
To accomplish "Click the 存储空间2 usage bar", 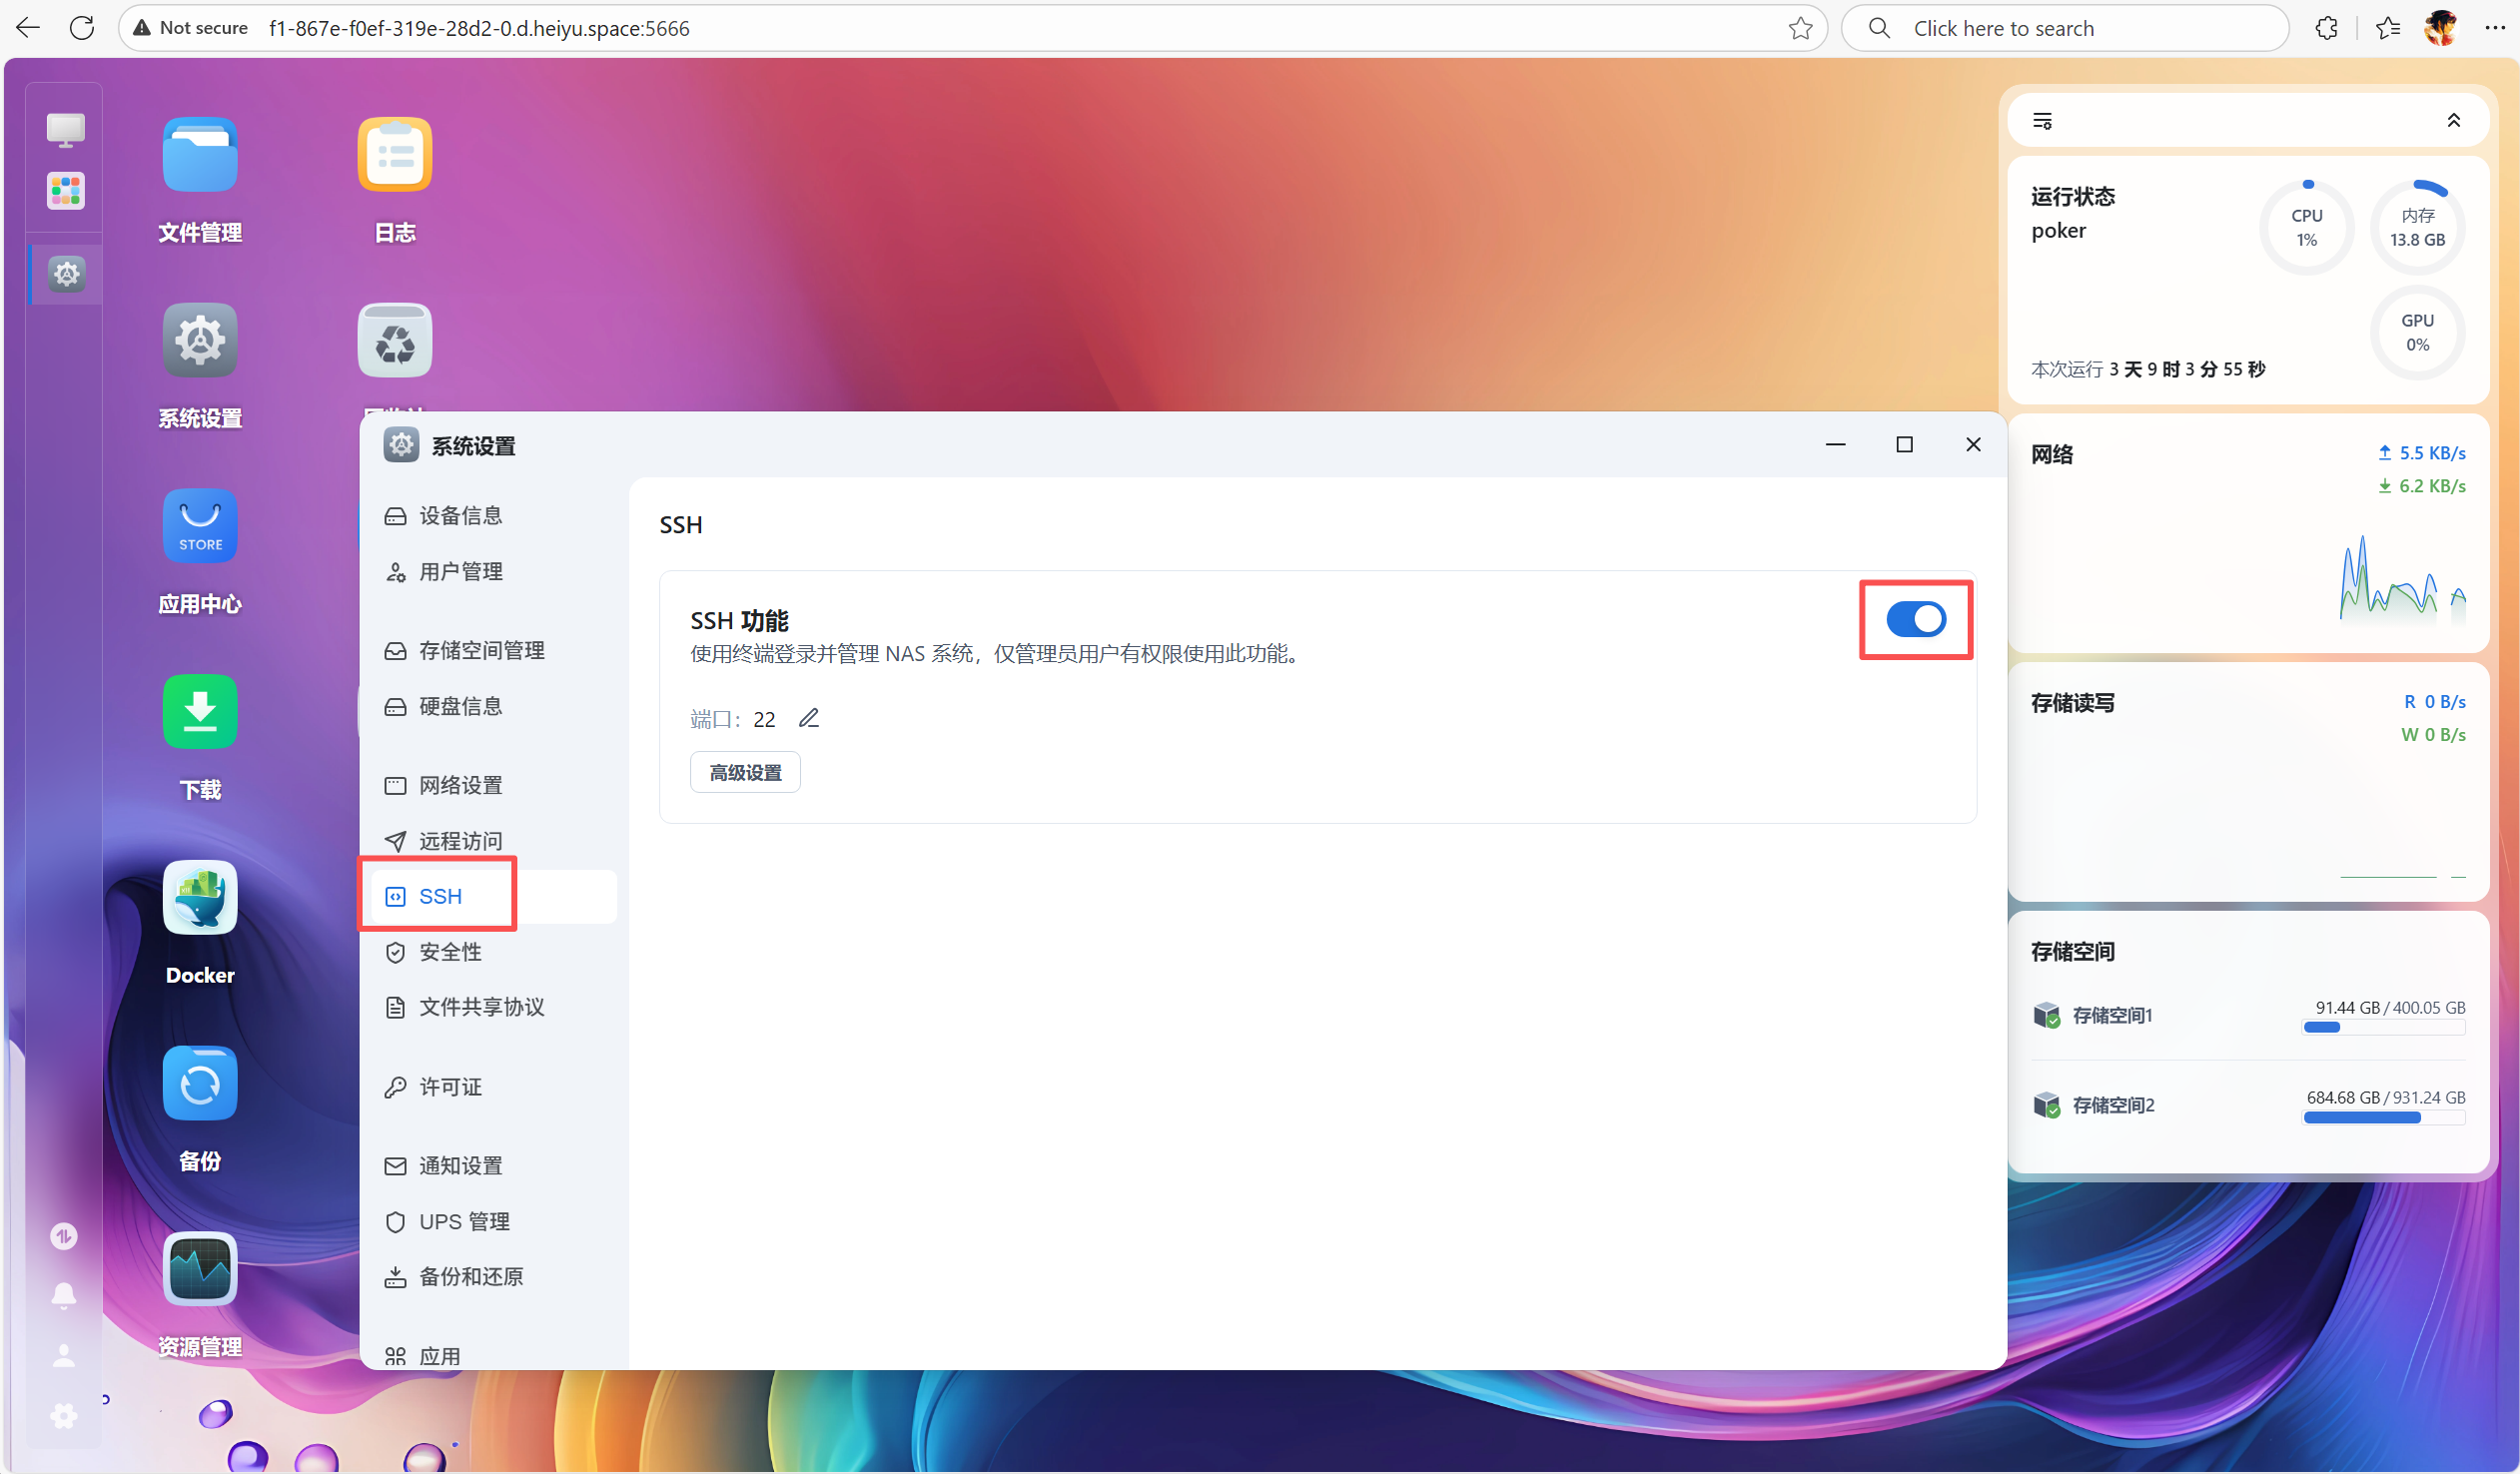I will click(x=2384, y=1118).
